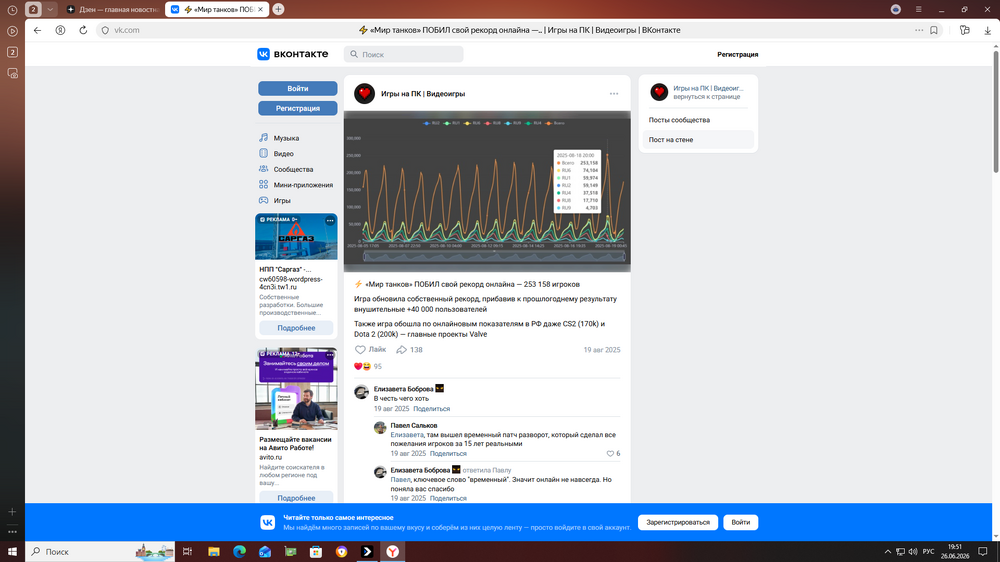
Task: Click the taskbar clock showing 19:51
Action: click(x=955, y=551)
